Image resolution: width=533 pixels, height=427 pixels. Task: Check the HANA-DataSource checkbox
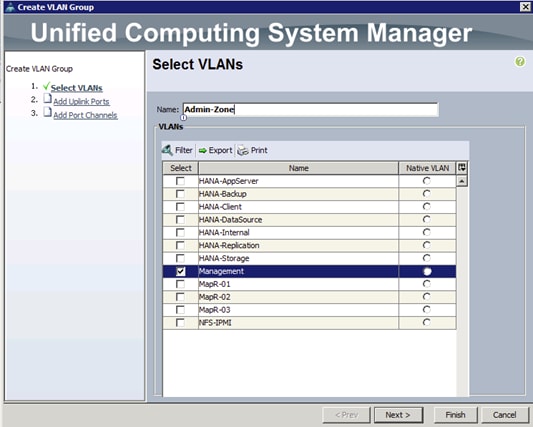[180, 220]
